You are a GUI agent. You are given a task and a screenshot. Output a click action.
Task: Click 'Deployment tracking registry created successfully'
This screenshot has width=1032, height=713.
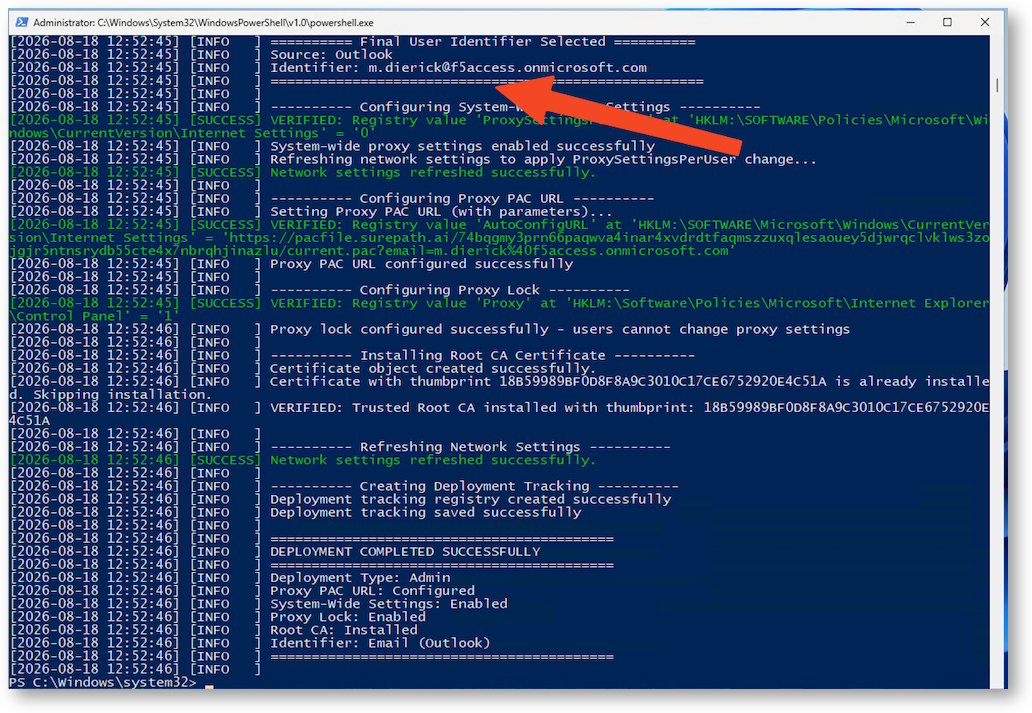coord(471,499)
